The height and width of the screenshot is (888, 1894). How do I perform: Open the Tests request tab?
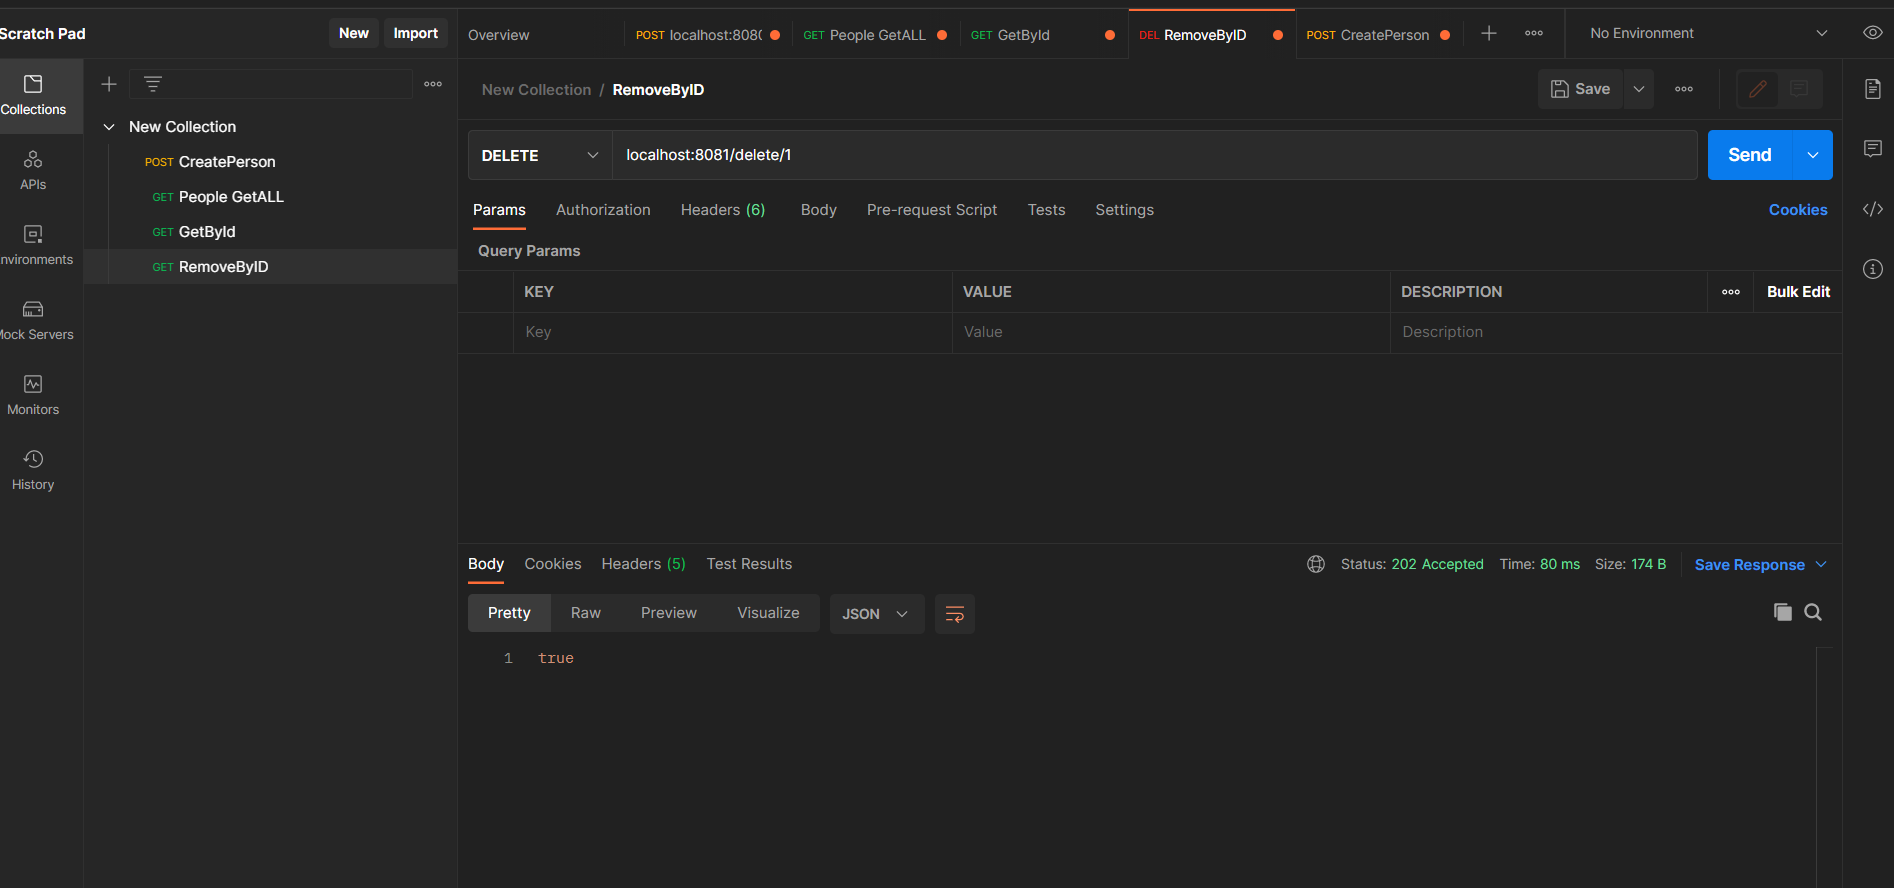[1046, 210]
